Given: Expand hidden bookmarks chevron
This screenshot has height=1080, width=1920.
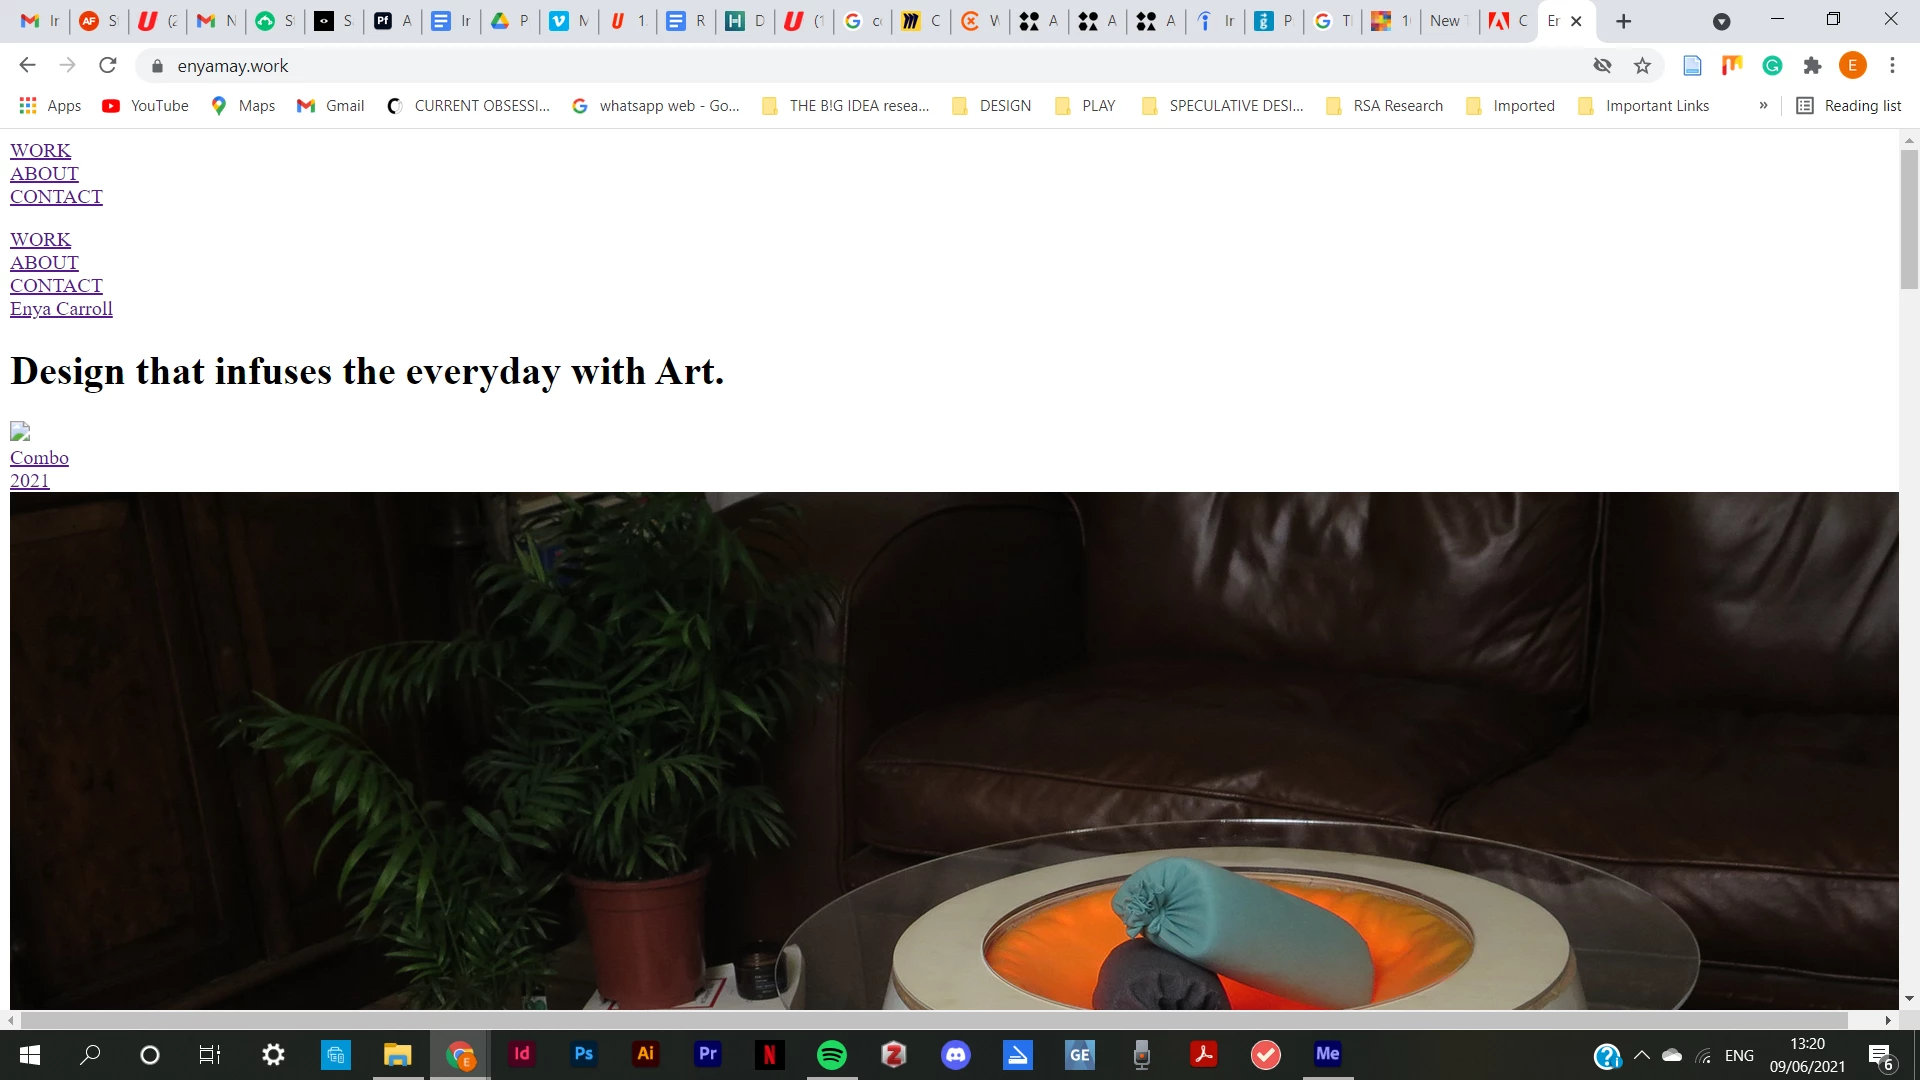Looking at the screenshot, I should coord(1763,106).
